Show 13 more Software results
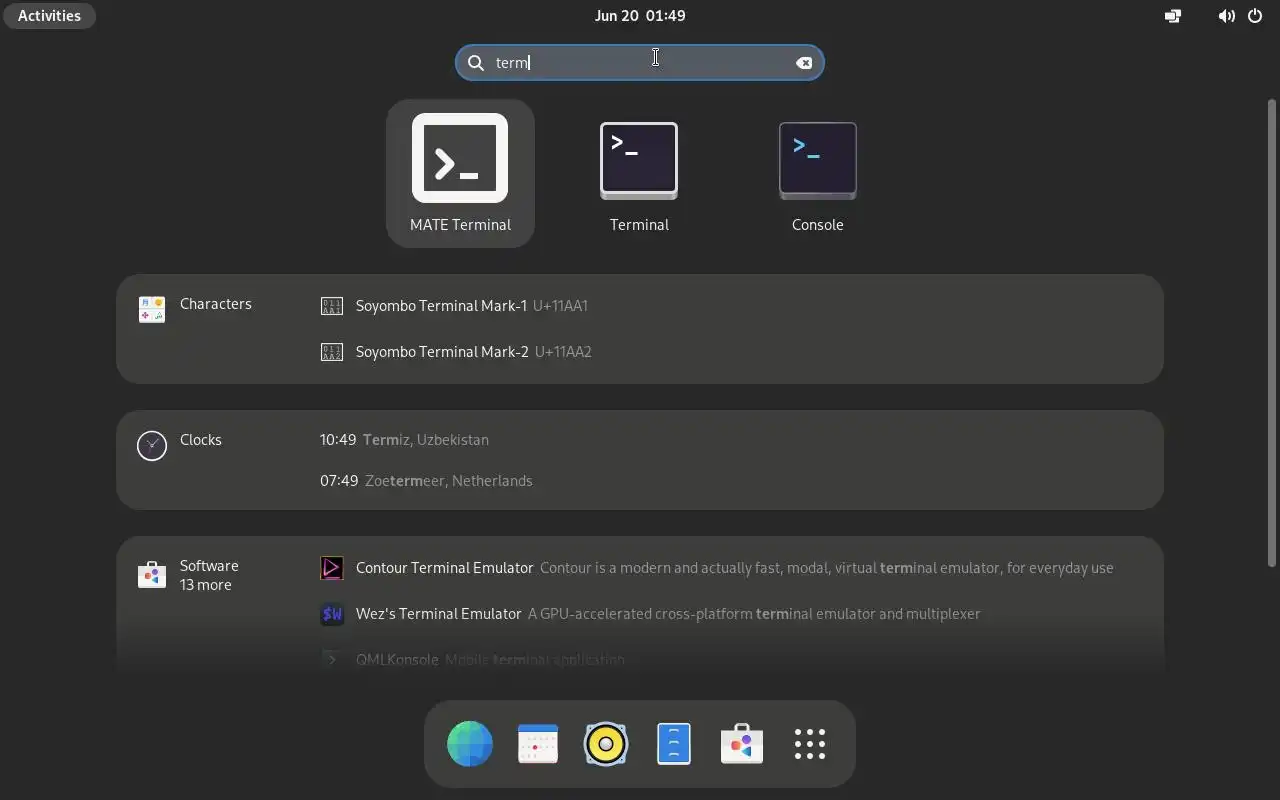1280x800 pixels. click(205, 585)
